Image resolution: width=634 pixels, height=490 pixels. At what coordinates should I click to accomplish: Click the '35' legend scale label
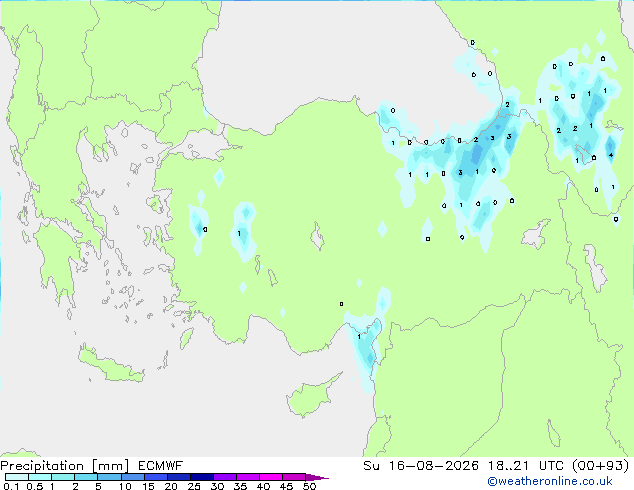coord(240,486)
